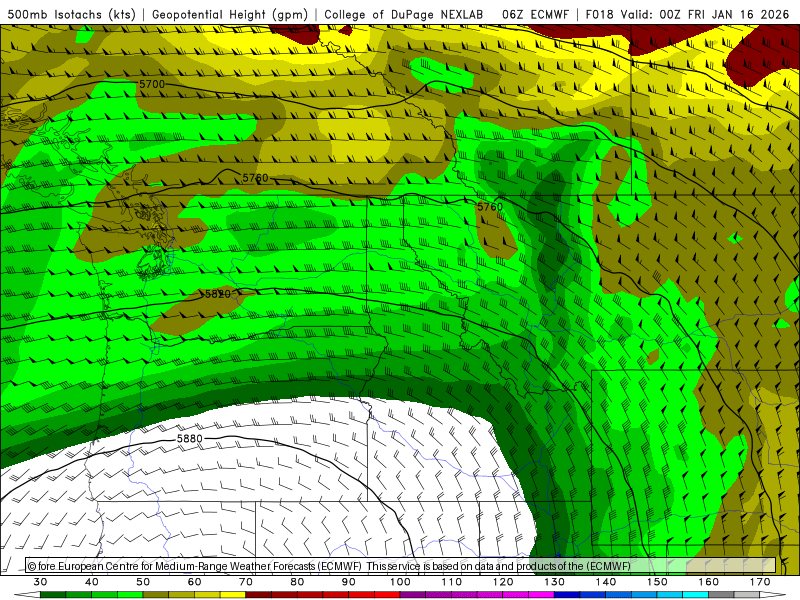Click the 'College of DuPage NEXLAB' label
Image resolution: width=800 pixels, height=600 pixels.
tap(404, 14)
